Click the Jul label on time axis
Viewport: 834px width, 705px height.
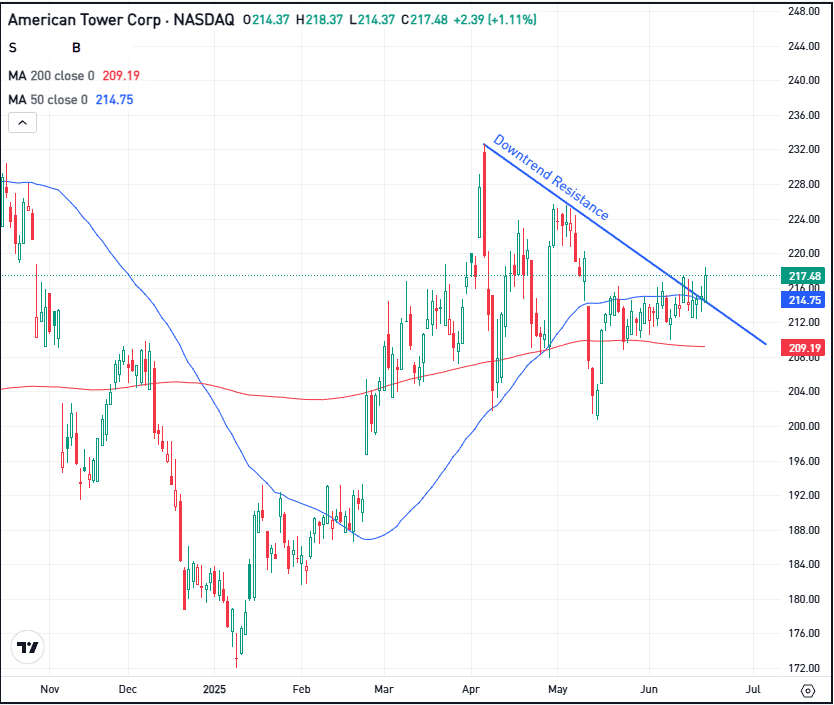pos(753,689)
